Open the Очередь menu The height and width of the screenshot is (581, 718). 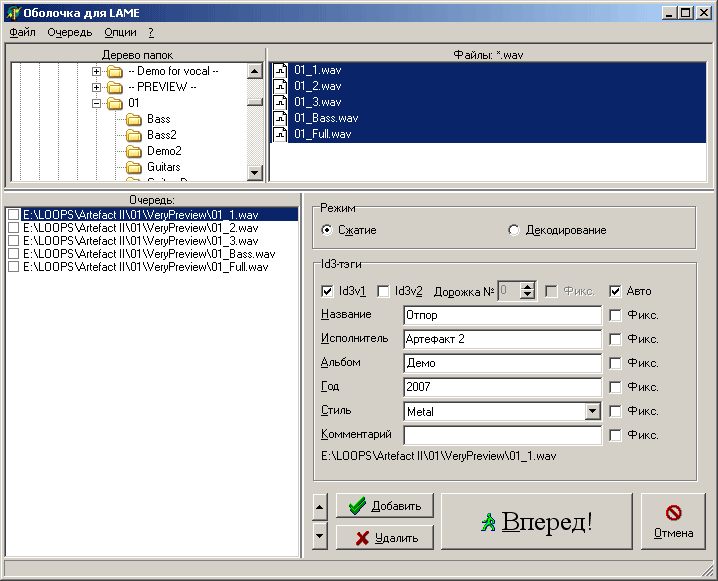tap(70, 33)
